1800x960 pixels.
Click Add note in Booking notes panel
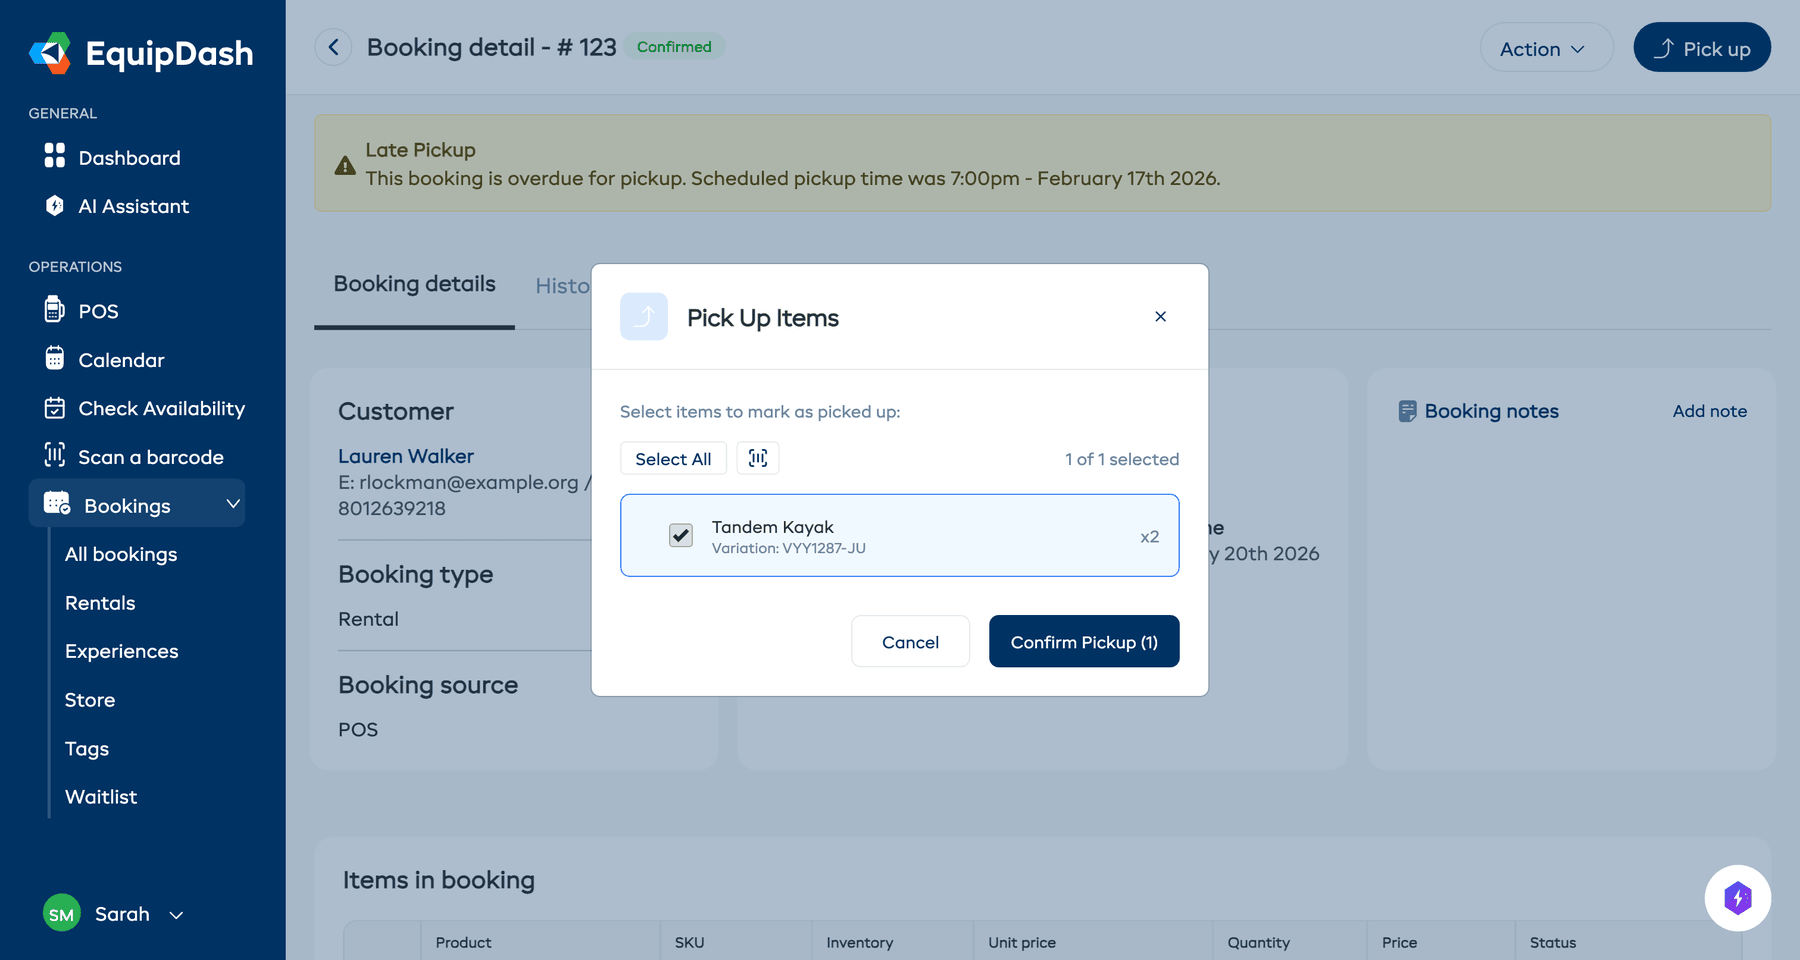(1710, 411)
